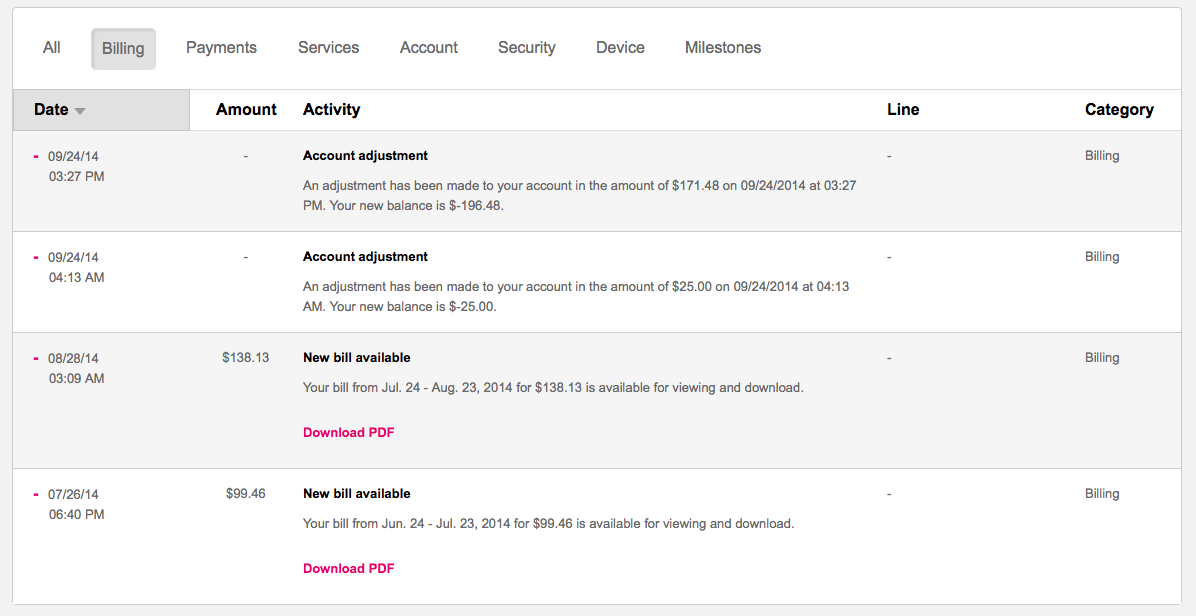Select the Device tab
1196x616 pixels.
[620, 48]
